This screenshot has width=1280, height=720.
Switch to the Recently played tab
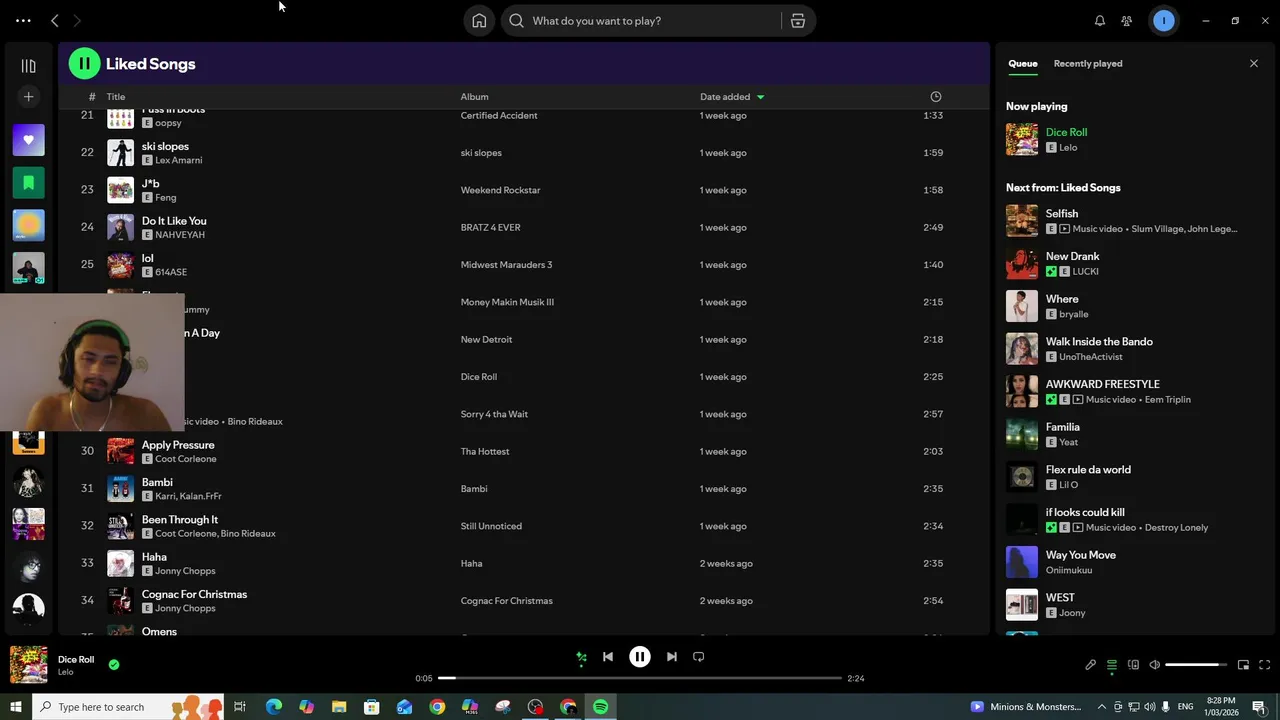tap(1088, 63)
